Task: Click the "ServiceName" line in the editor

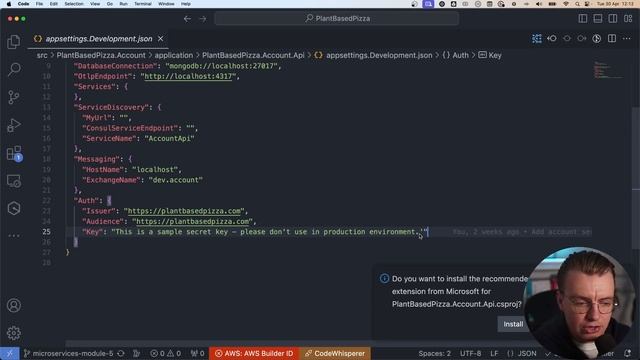Action: 138,138
